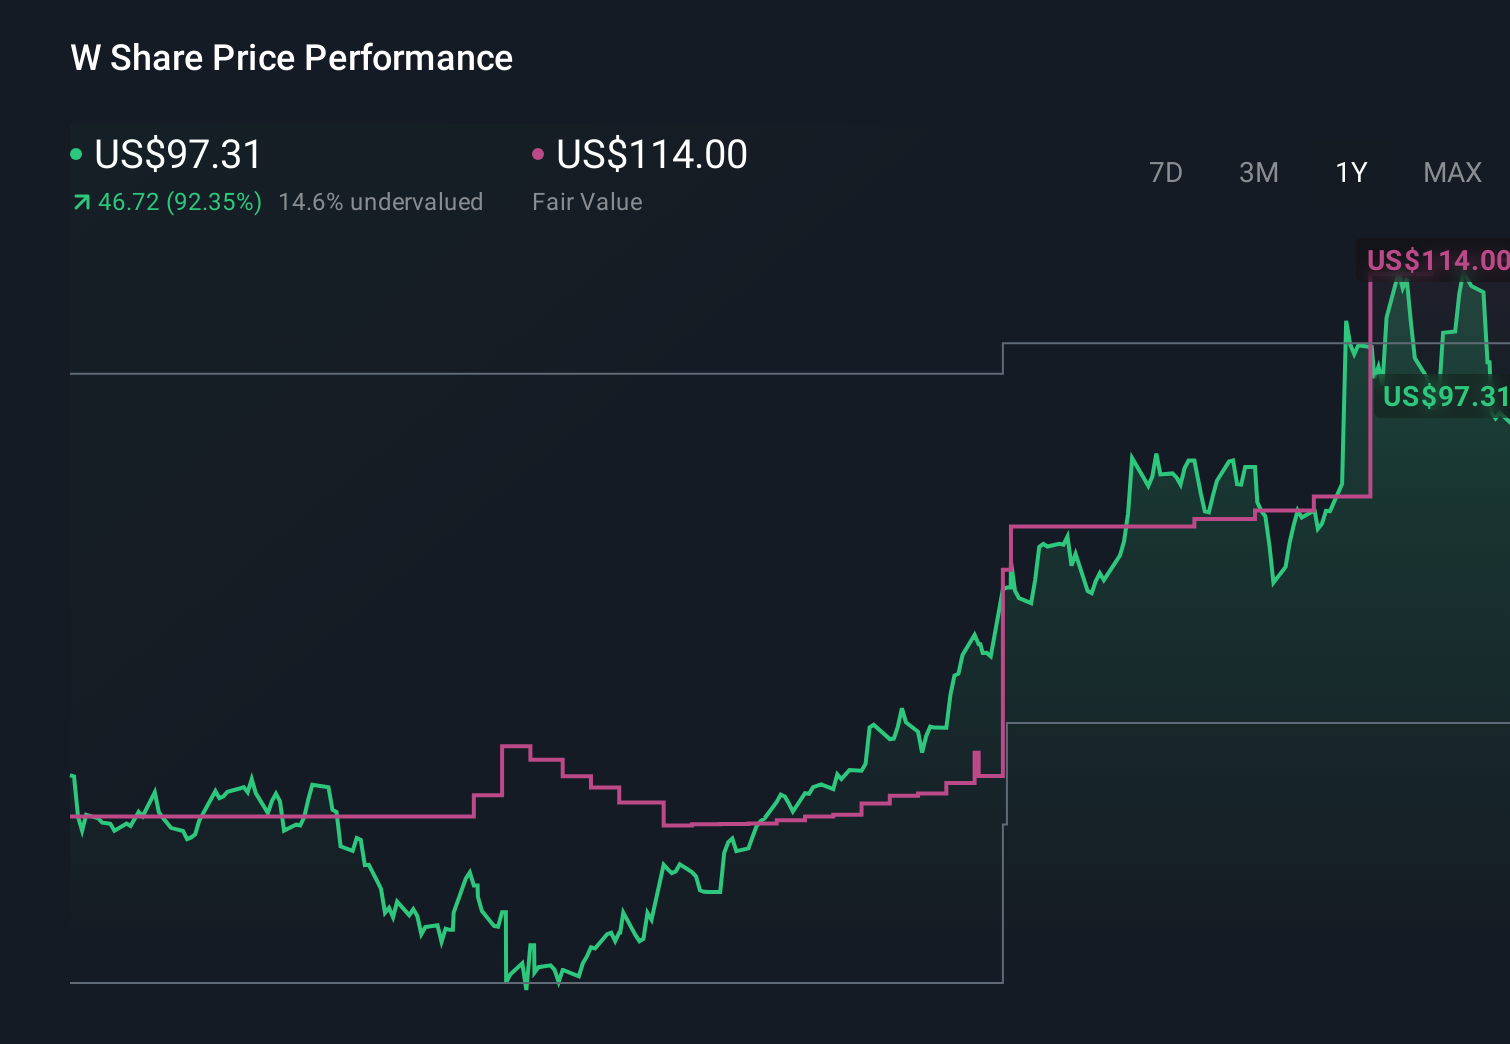Click the US$97.31 price flag on the chart
Viewport: 1510px width, 1044px height.
coord(1443,398)
